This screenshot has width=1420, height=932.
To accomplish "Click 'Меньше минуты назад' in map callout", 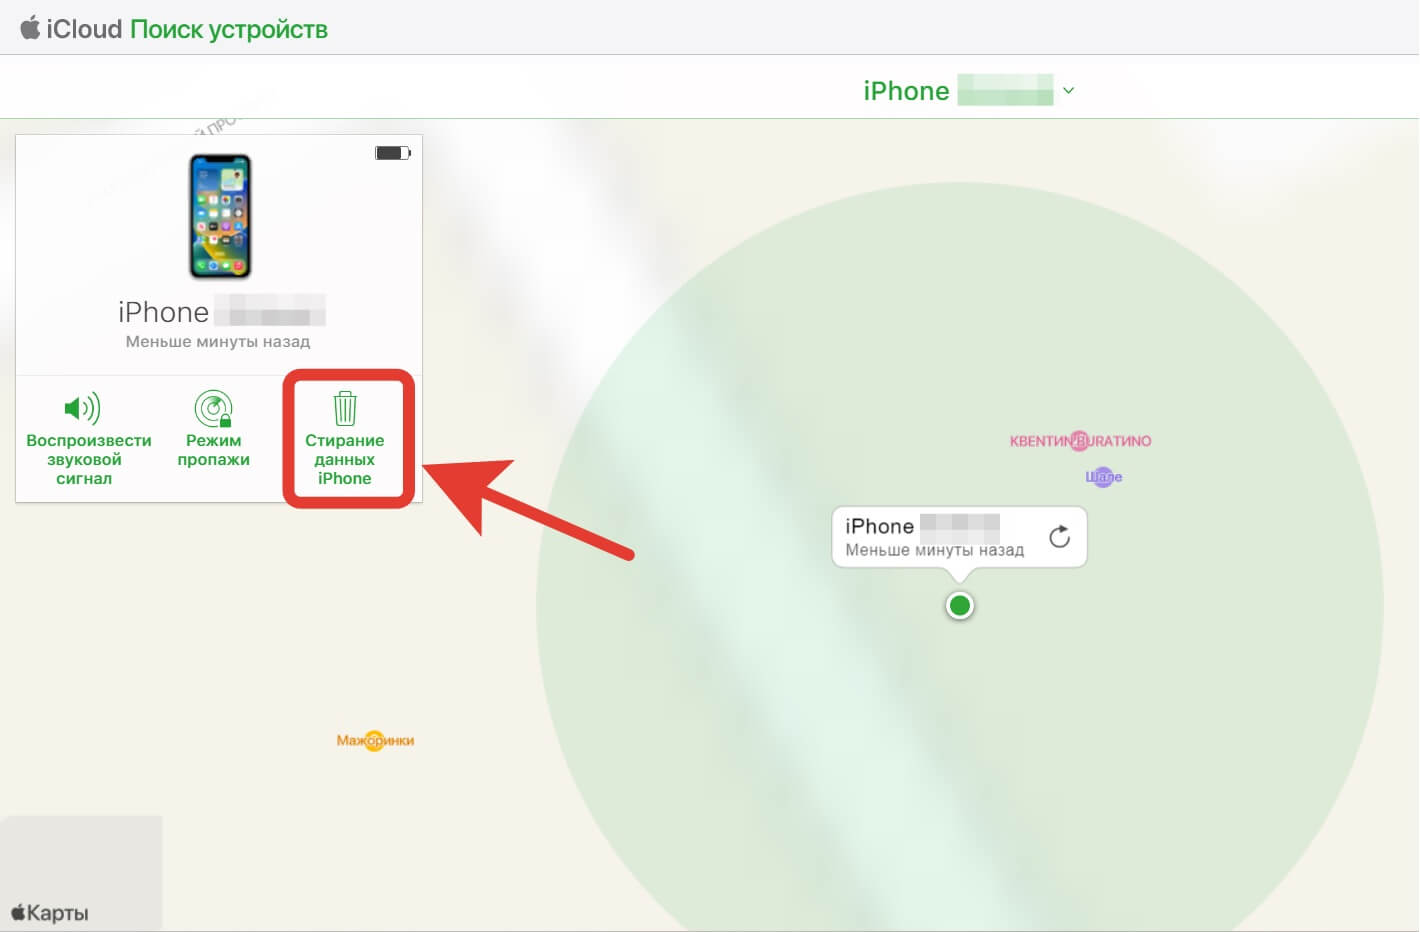I will pyautogui.click(x=934, y=550).
